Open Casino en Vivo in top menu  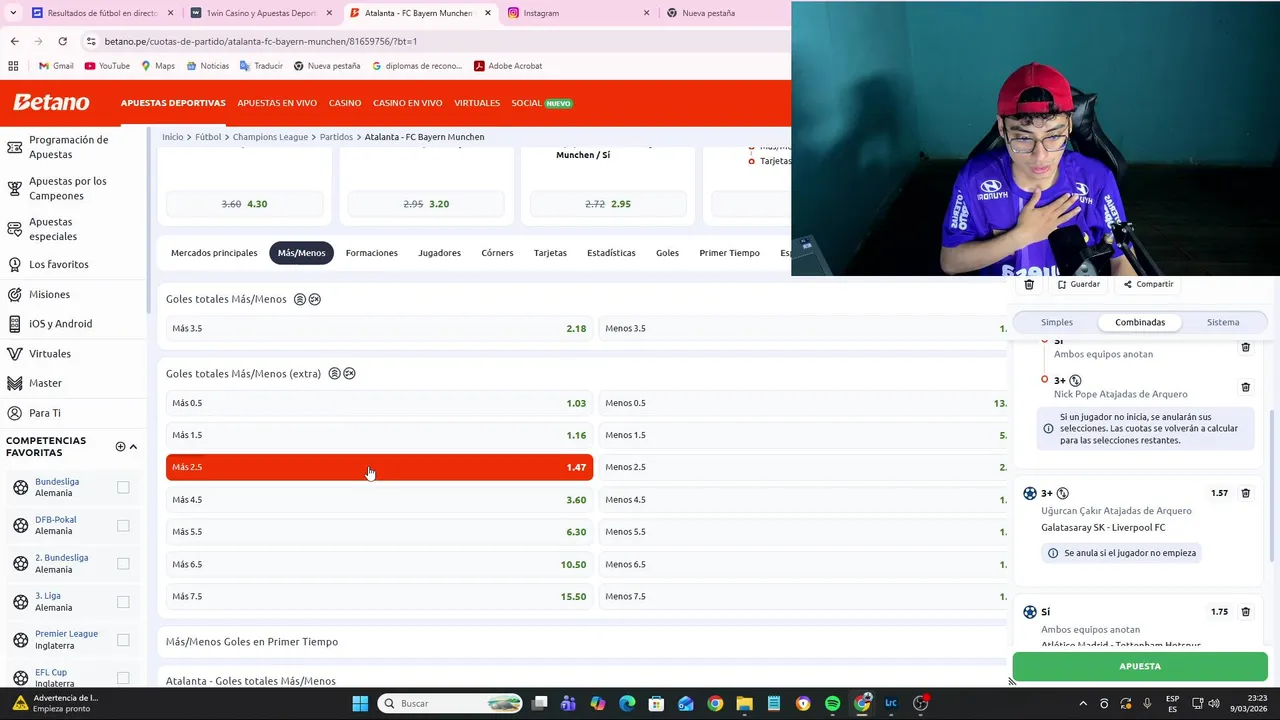407,103
